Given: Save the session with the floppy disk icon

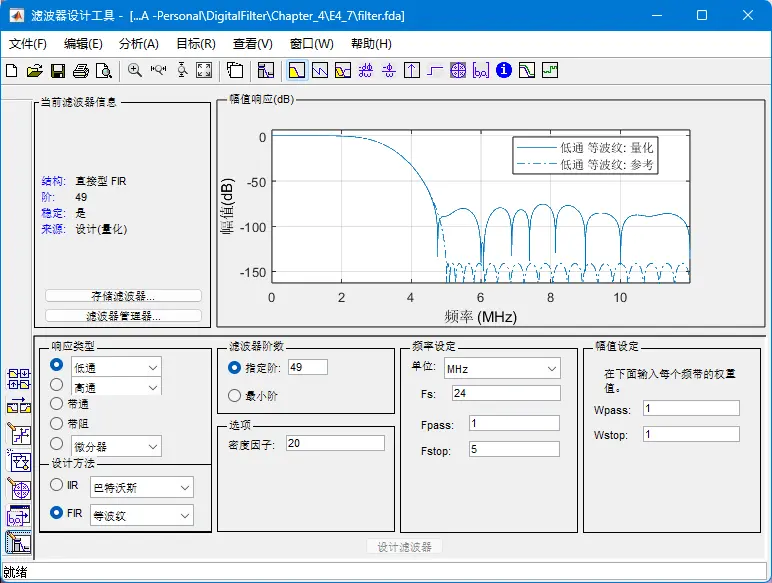Looking at the screenshot, I should click(58, 70).
